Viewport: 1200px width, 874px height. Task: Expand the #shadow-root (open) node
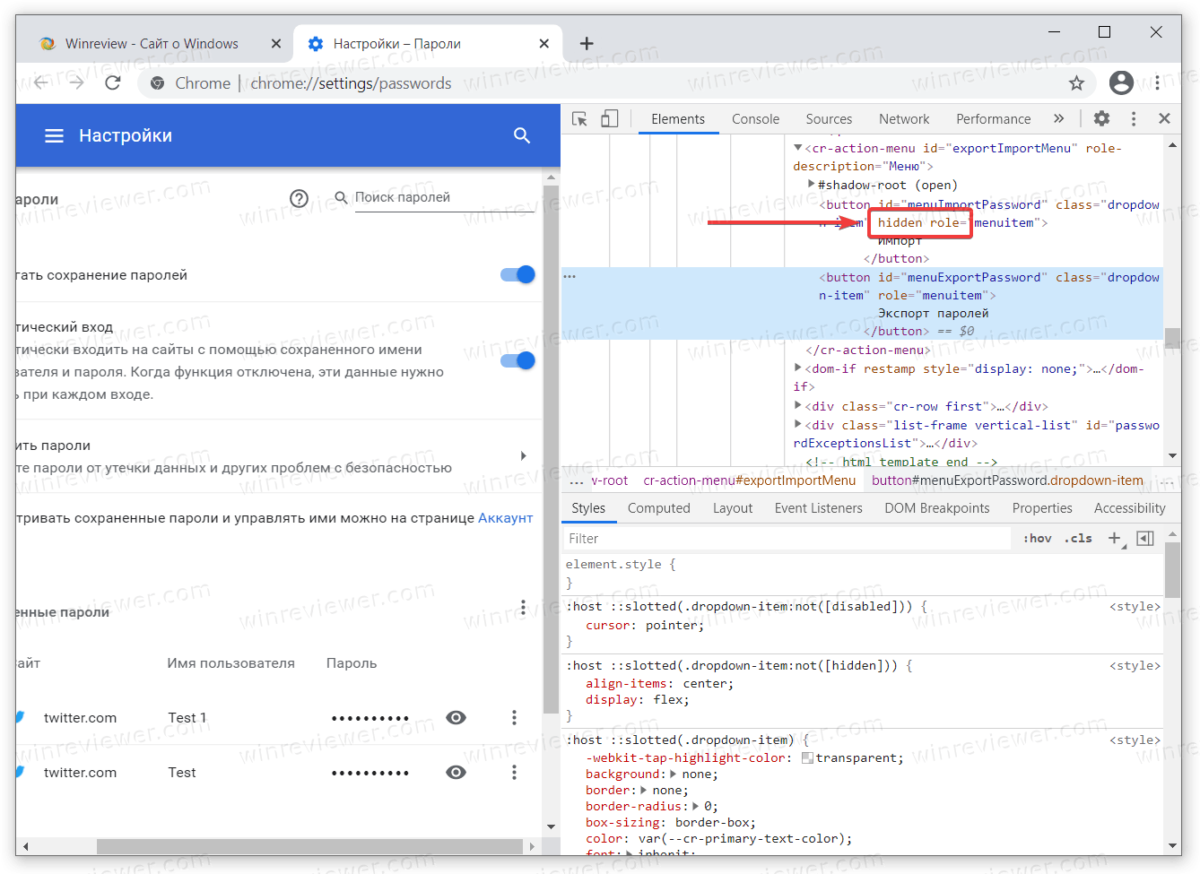[812, 185]
